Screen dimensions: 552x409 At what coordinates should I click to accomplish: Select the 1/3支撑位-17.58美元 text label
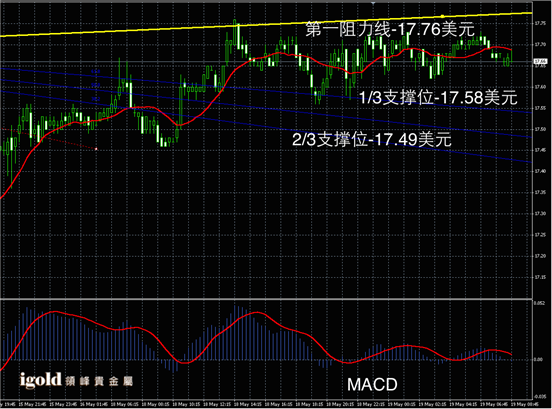[438, 97]
